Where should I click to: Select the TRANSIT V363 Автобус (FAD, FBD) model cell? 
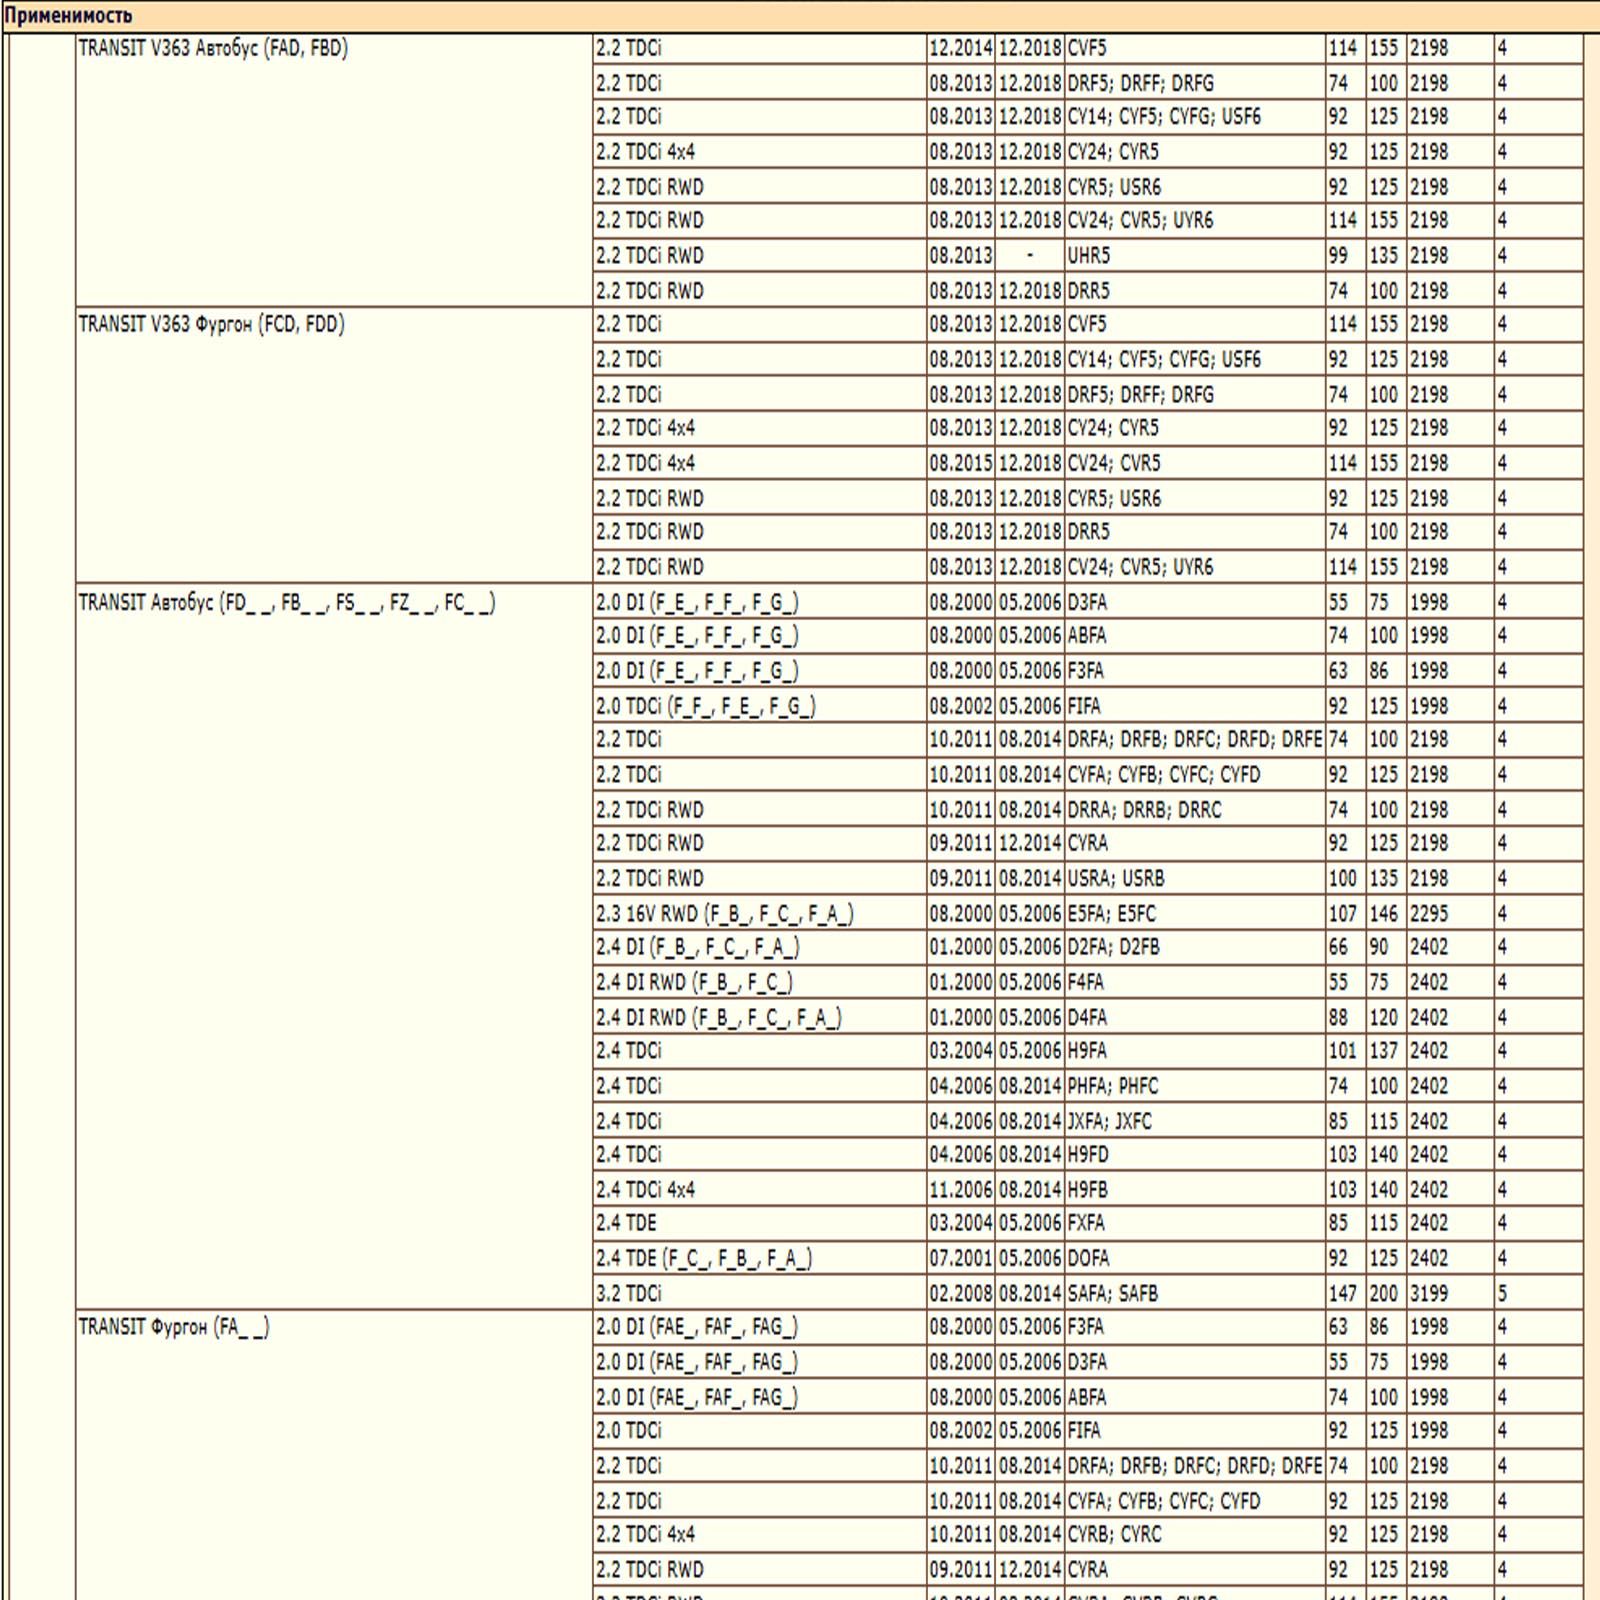tap(213, 48)
